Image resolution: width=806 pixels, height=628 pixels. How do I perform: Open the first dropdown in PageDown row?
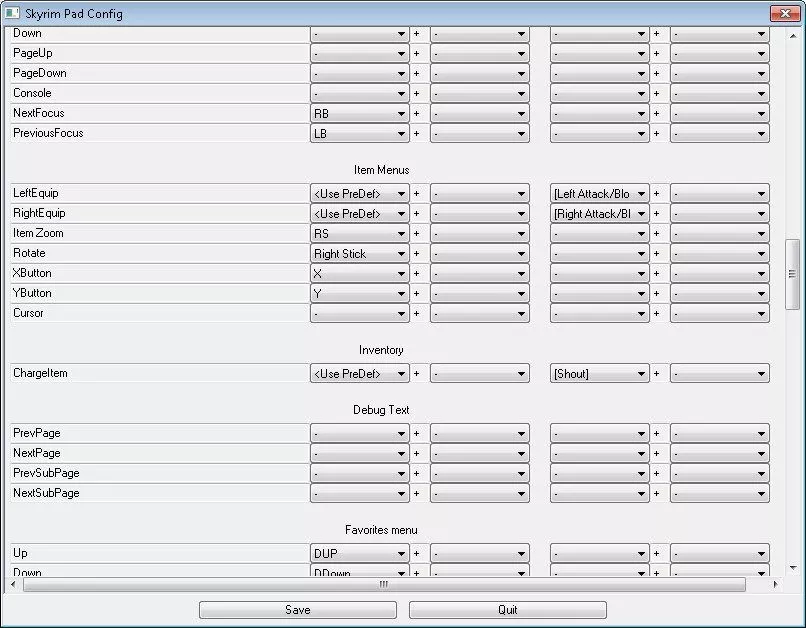point(359,73)
